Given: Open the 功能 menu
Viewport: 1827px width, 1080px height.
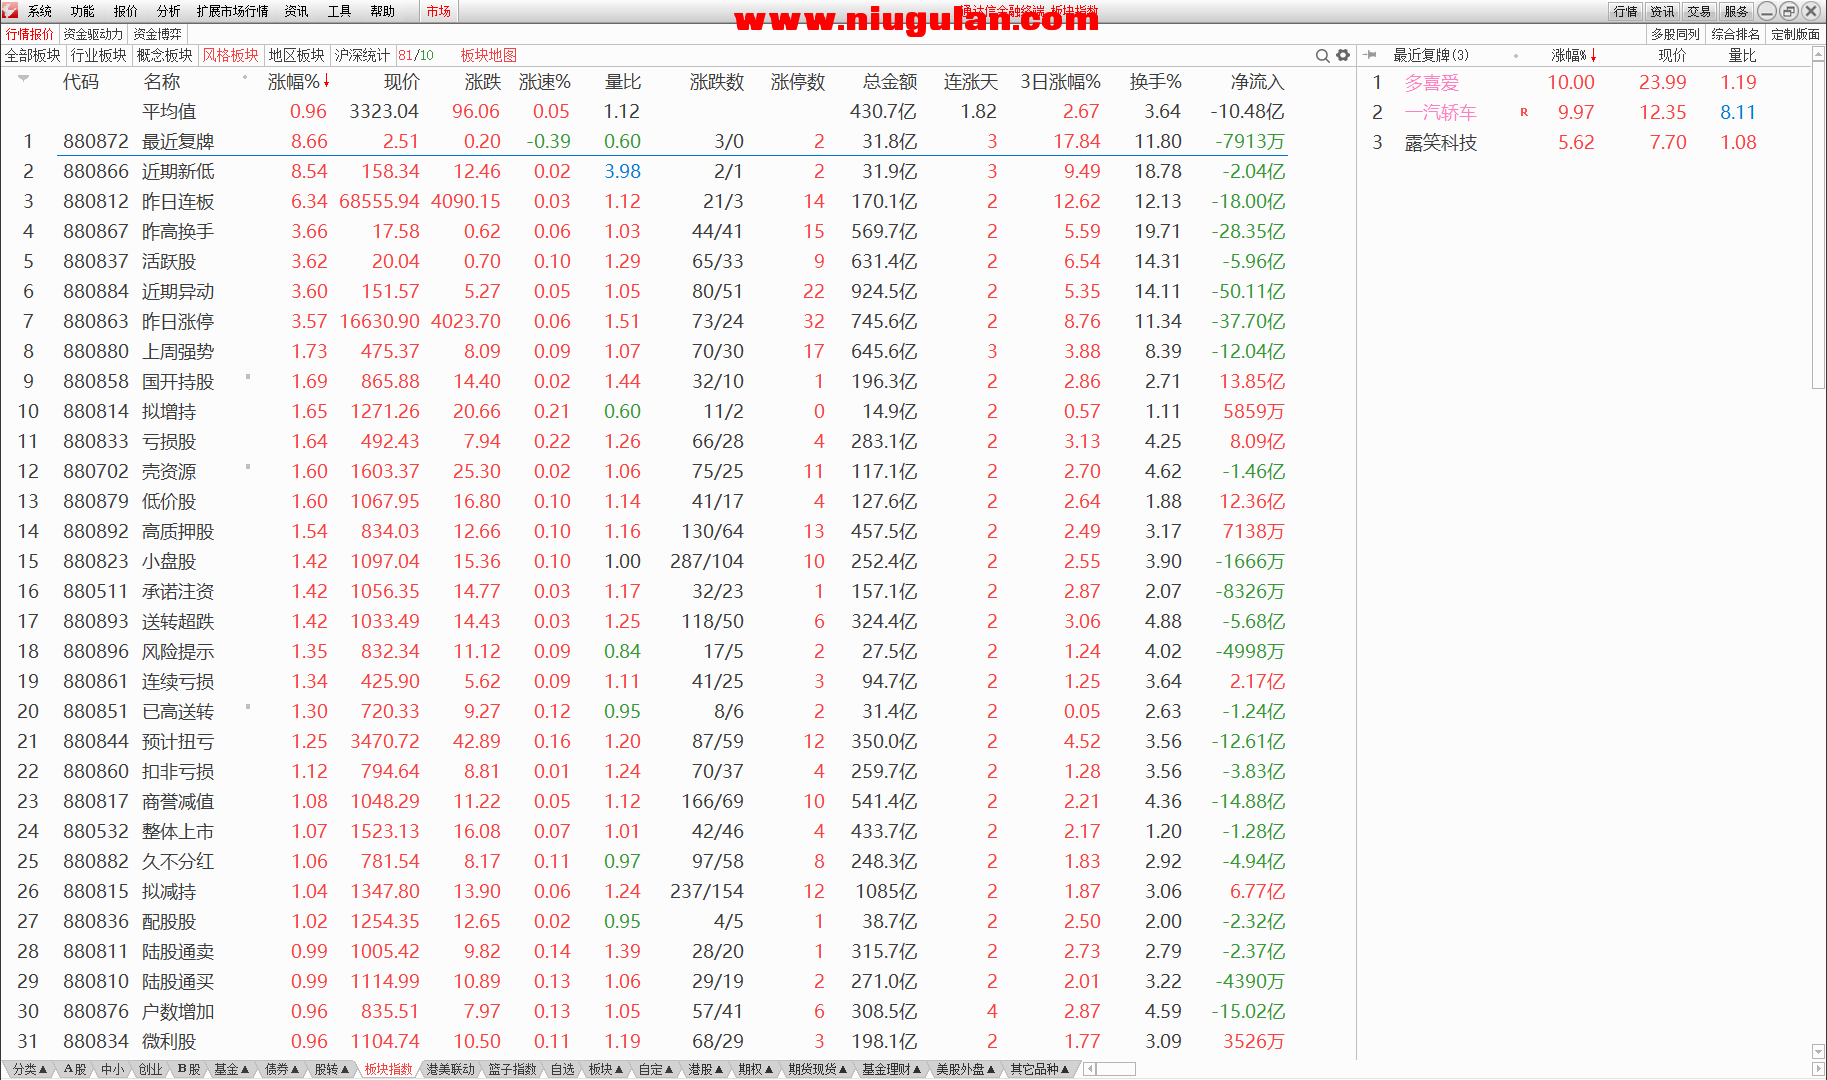Looking at the screenshot, I should tap(83, 11).
